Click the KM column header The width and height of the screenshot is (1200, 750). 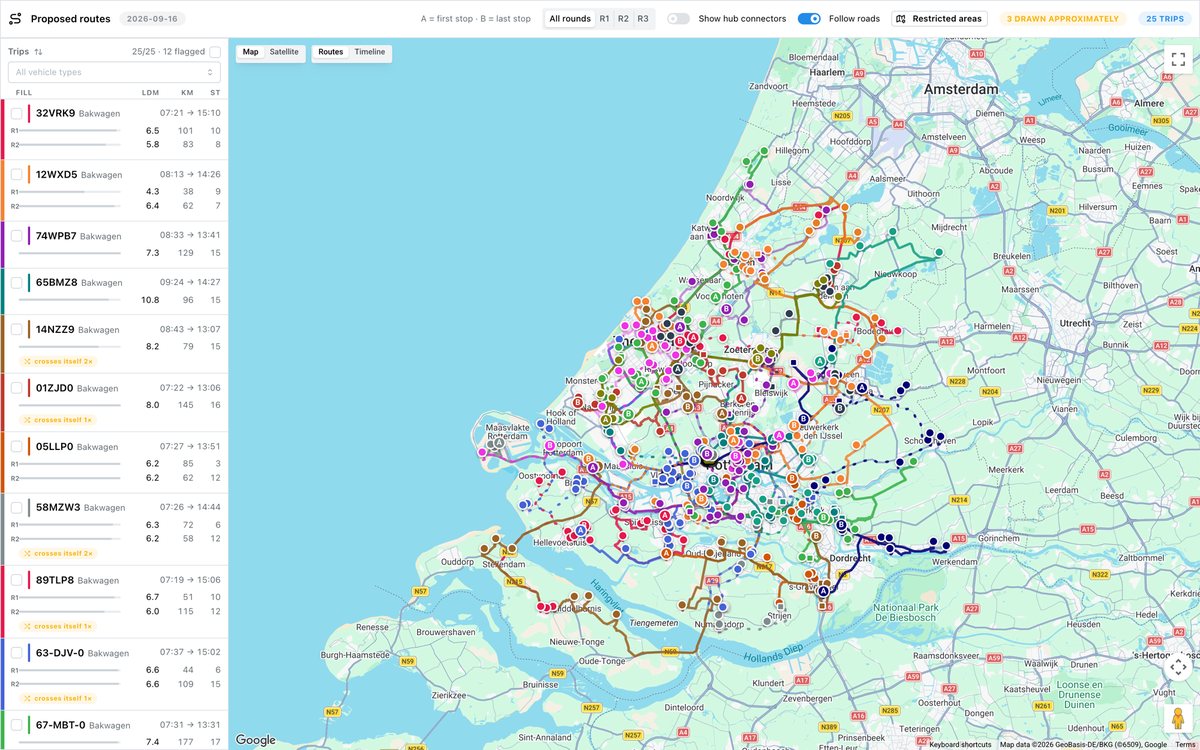[x=187, y=92]
